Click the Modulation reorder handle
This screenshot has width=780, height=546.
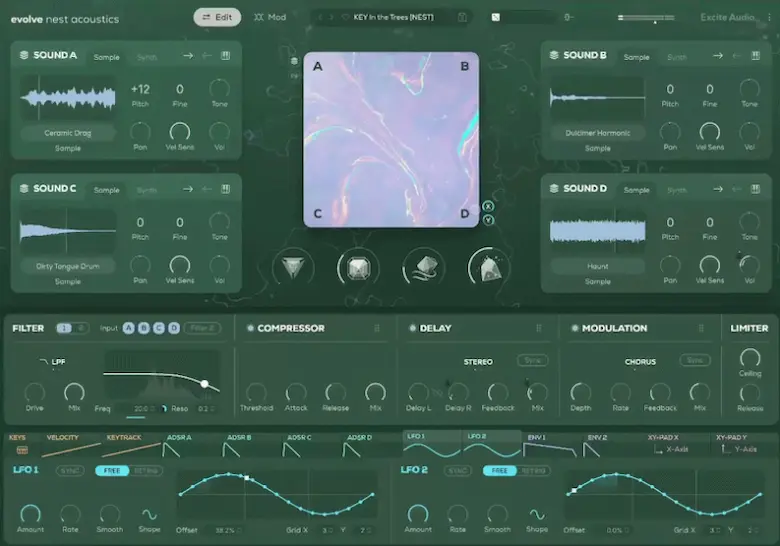point(701,328)
